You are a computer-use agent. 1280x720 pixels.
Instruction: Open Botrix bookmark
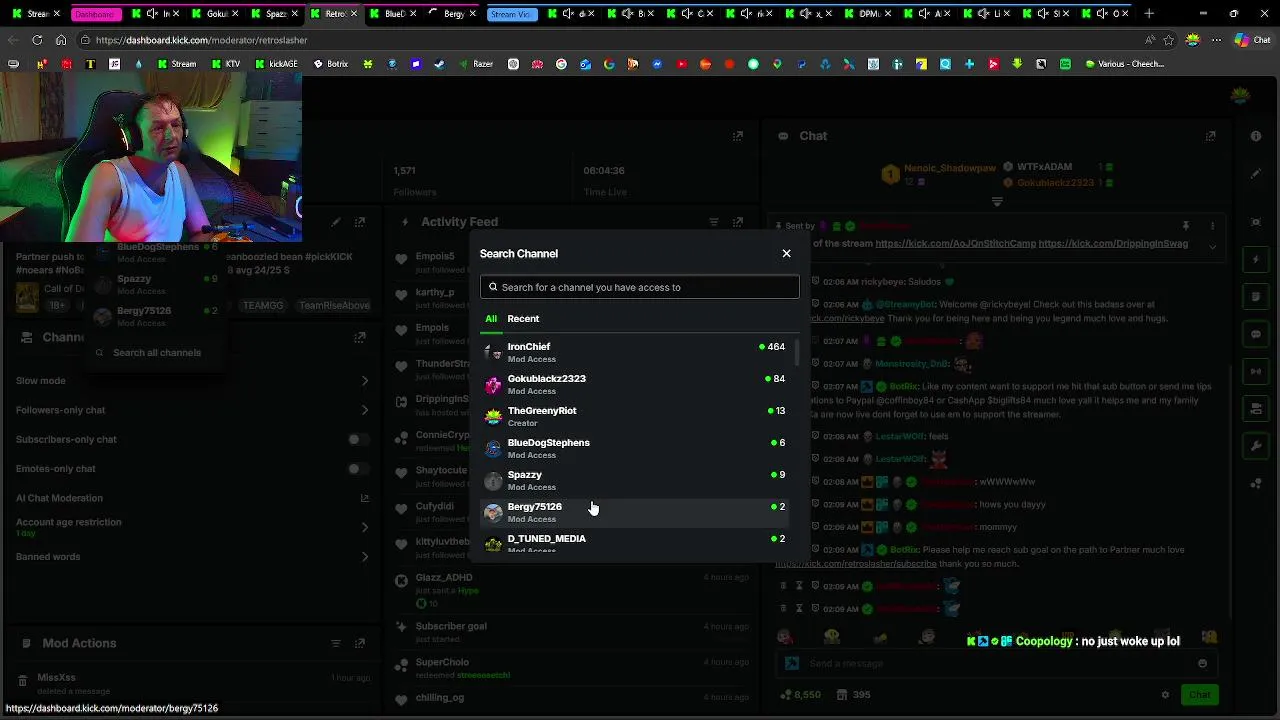pyautogui.click(x=331, y=64)
